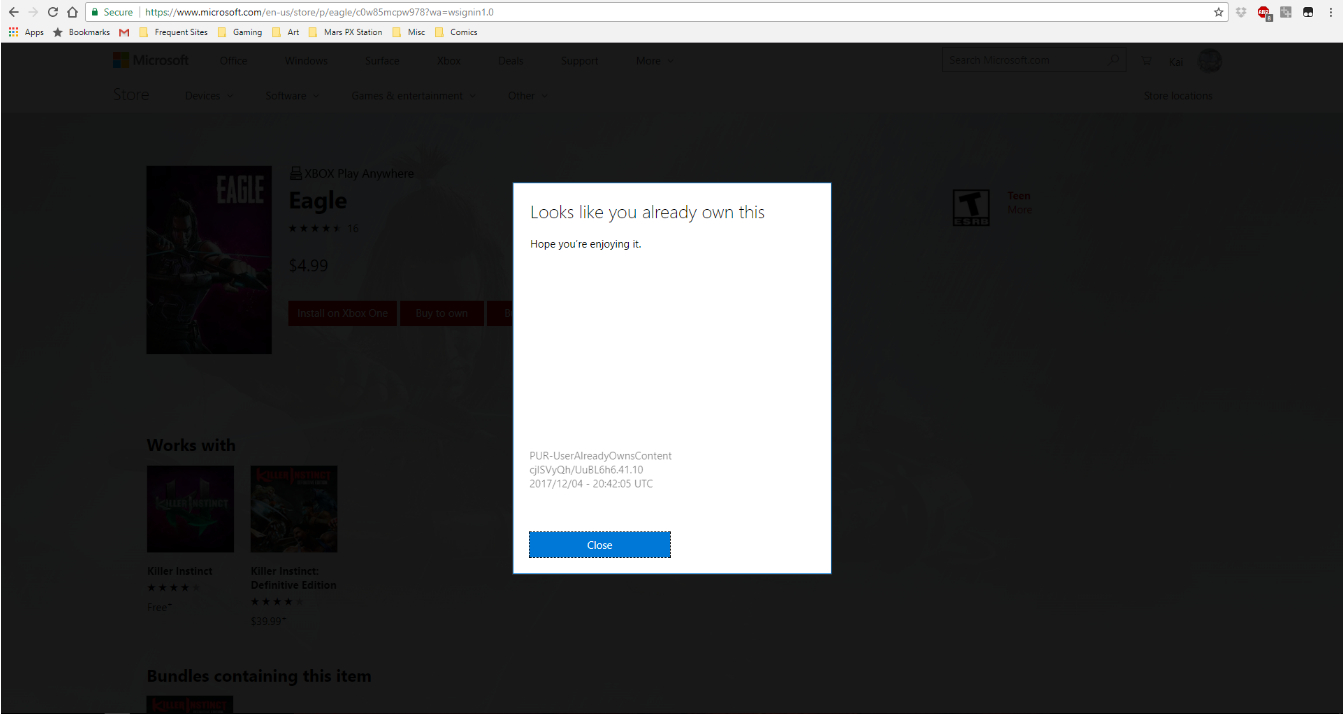
Task: Open the Windows menu item
Action: 306,61
